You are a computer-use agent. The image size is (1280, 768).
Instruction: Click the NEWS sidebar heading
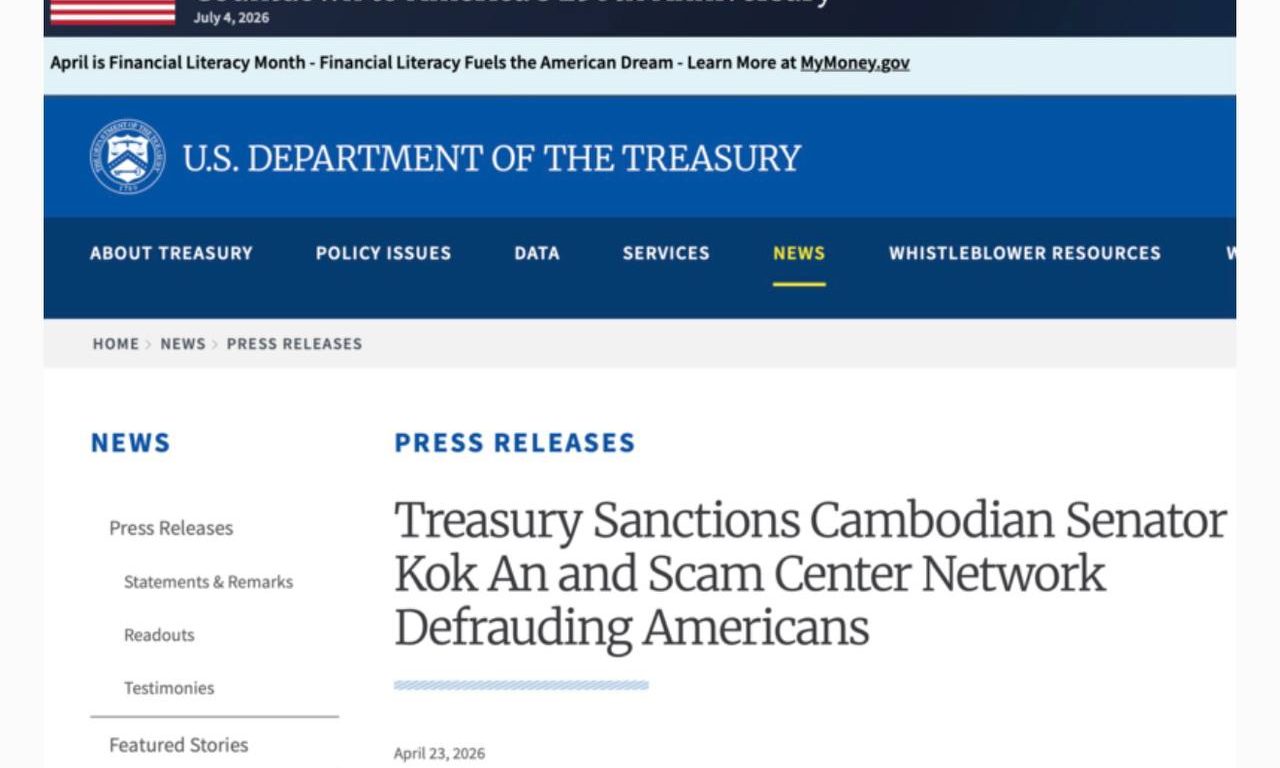point(131,443)
